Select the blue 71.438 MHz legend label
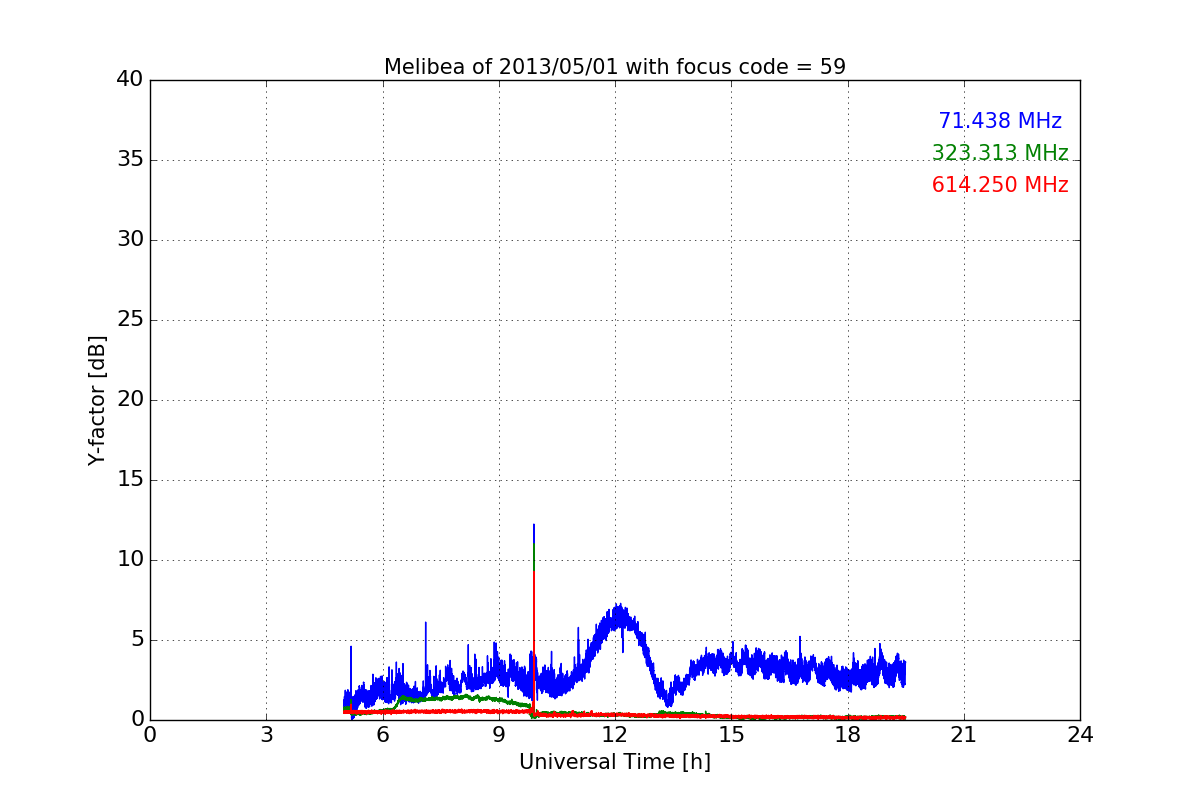1200x800 pixels. pyautogui.click(x=1000, y=121)
